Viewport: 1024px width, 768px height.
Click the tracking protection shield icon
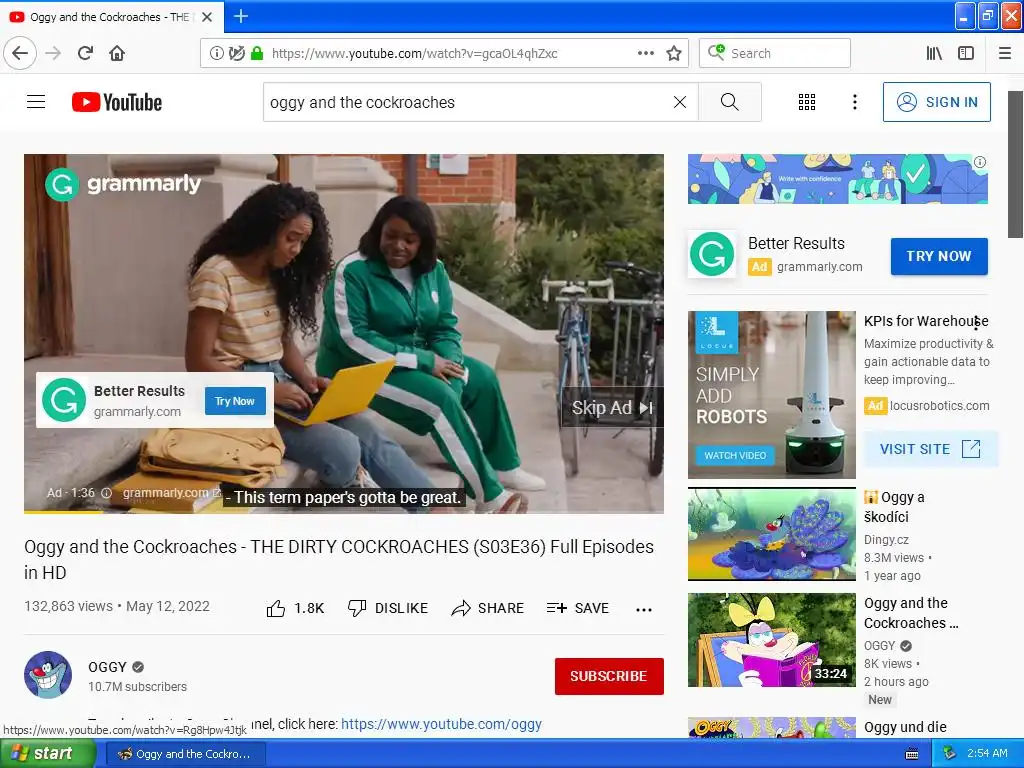click(x=236, y=53)
